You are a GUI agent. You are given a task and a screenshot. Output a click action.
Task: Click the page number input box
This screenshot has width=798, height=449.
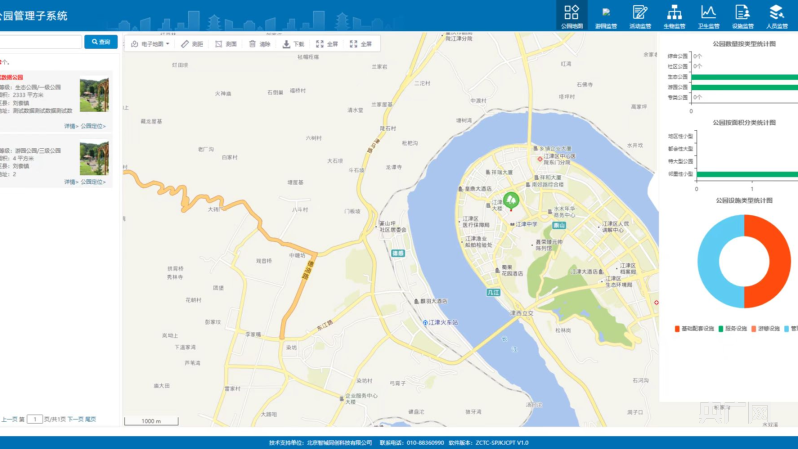pos(35,419)
